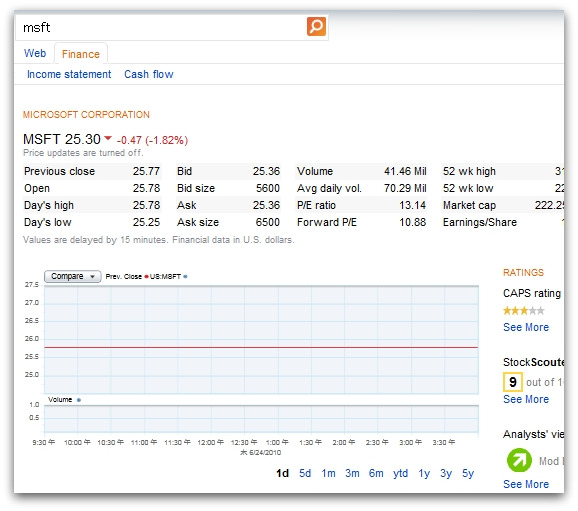The width and height of the screenshot is (578, 511).
Task: Select the ytd chart range
Action: (400, 473)
